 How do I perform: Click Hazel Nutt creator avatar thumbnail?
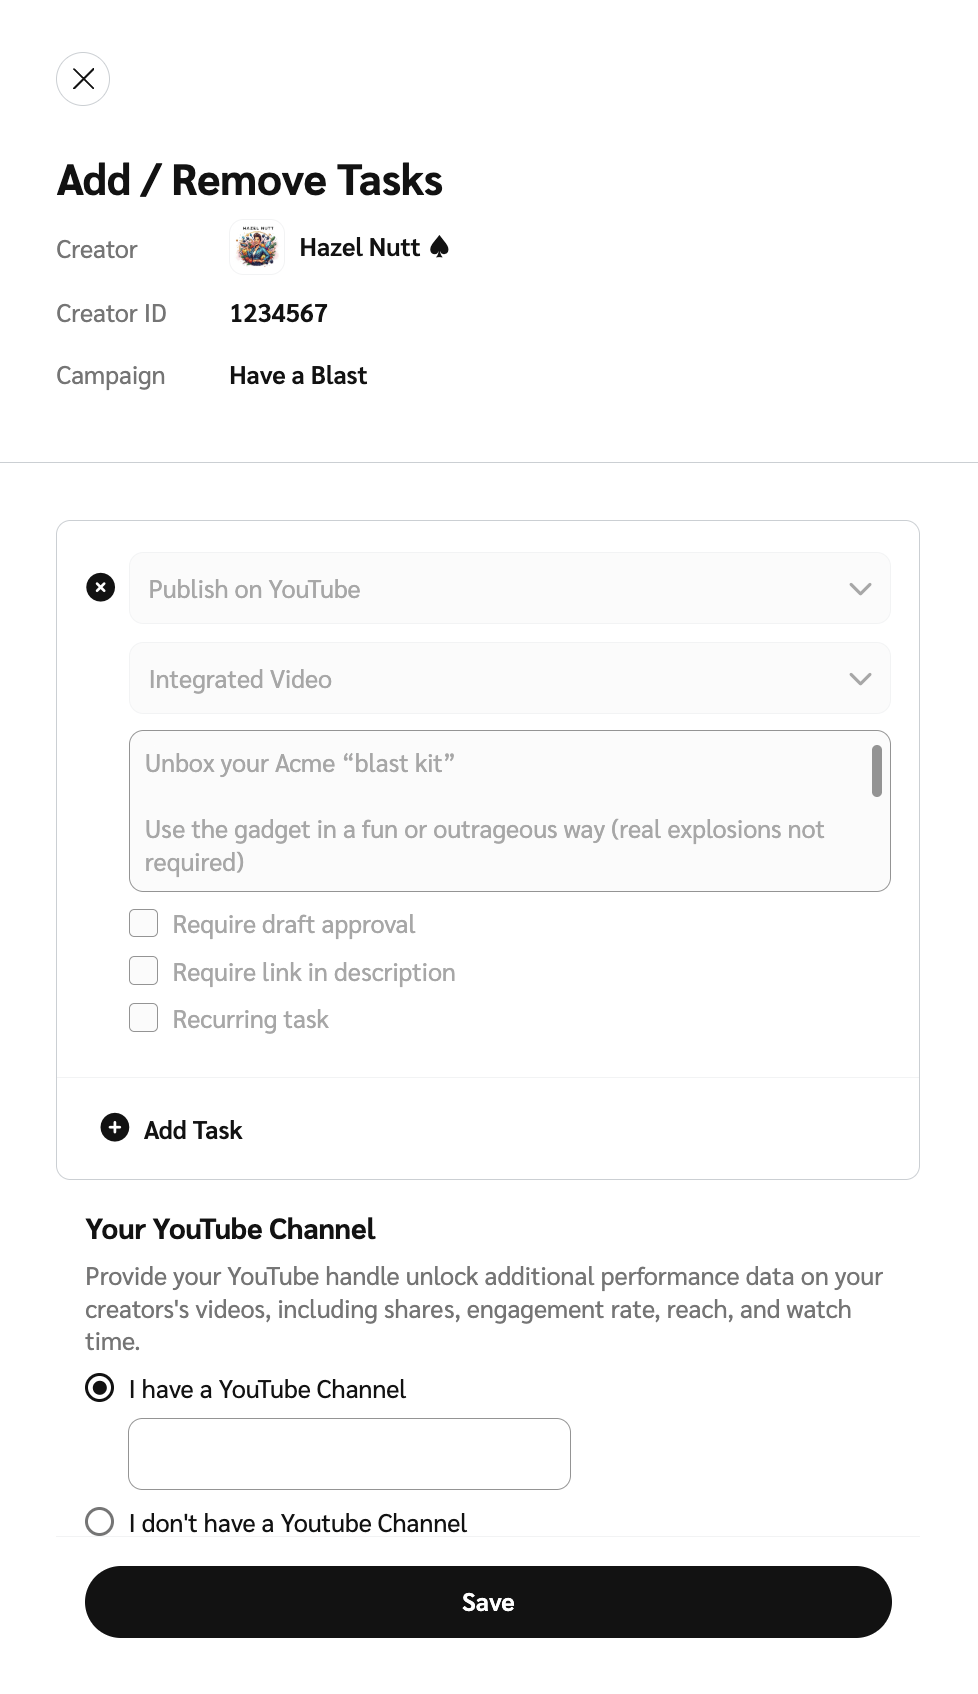[257, 247]
